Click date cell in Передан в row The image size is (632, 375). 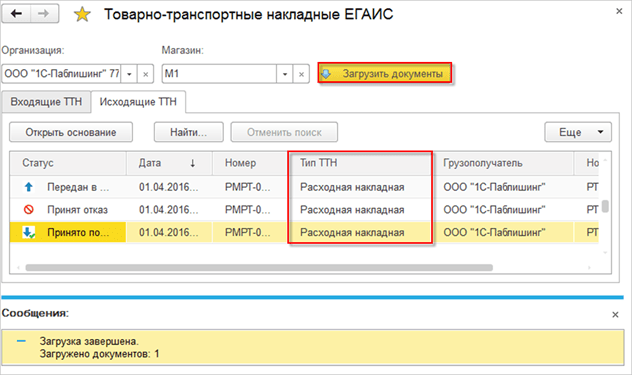click(169, 187)
